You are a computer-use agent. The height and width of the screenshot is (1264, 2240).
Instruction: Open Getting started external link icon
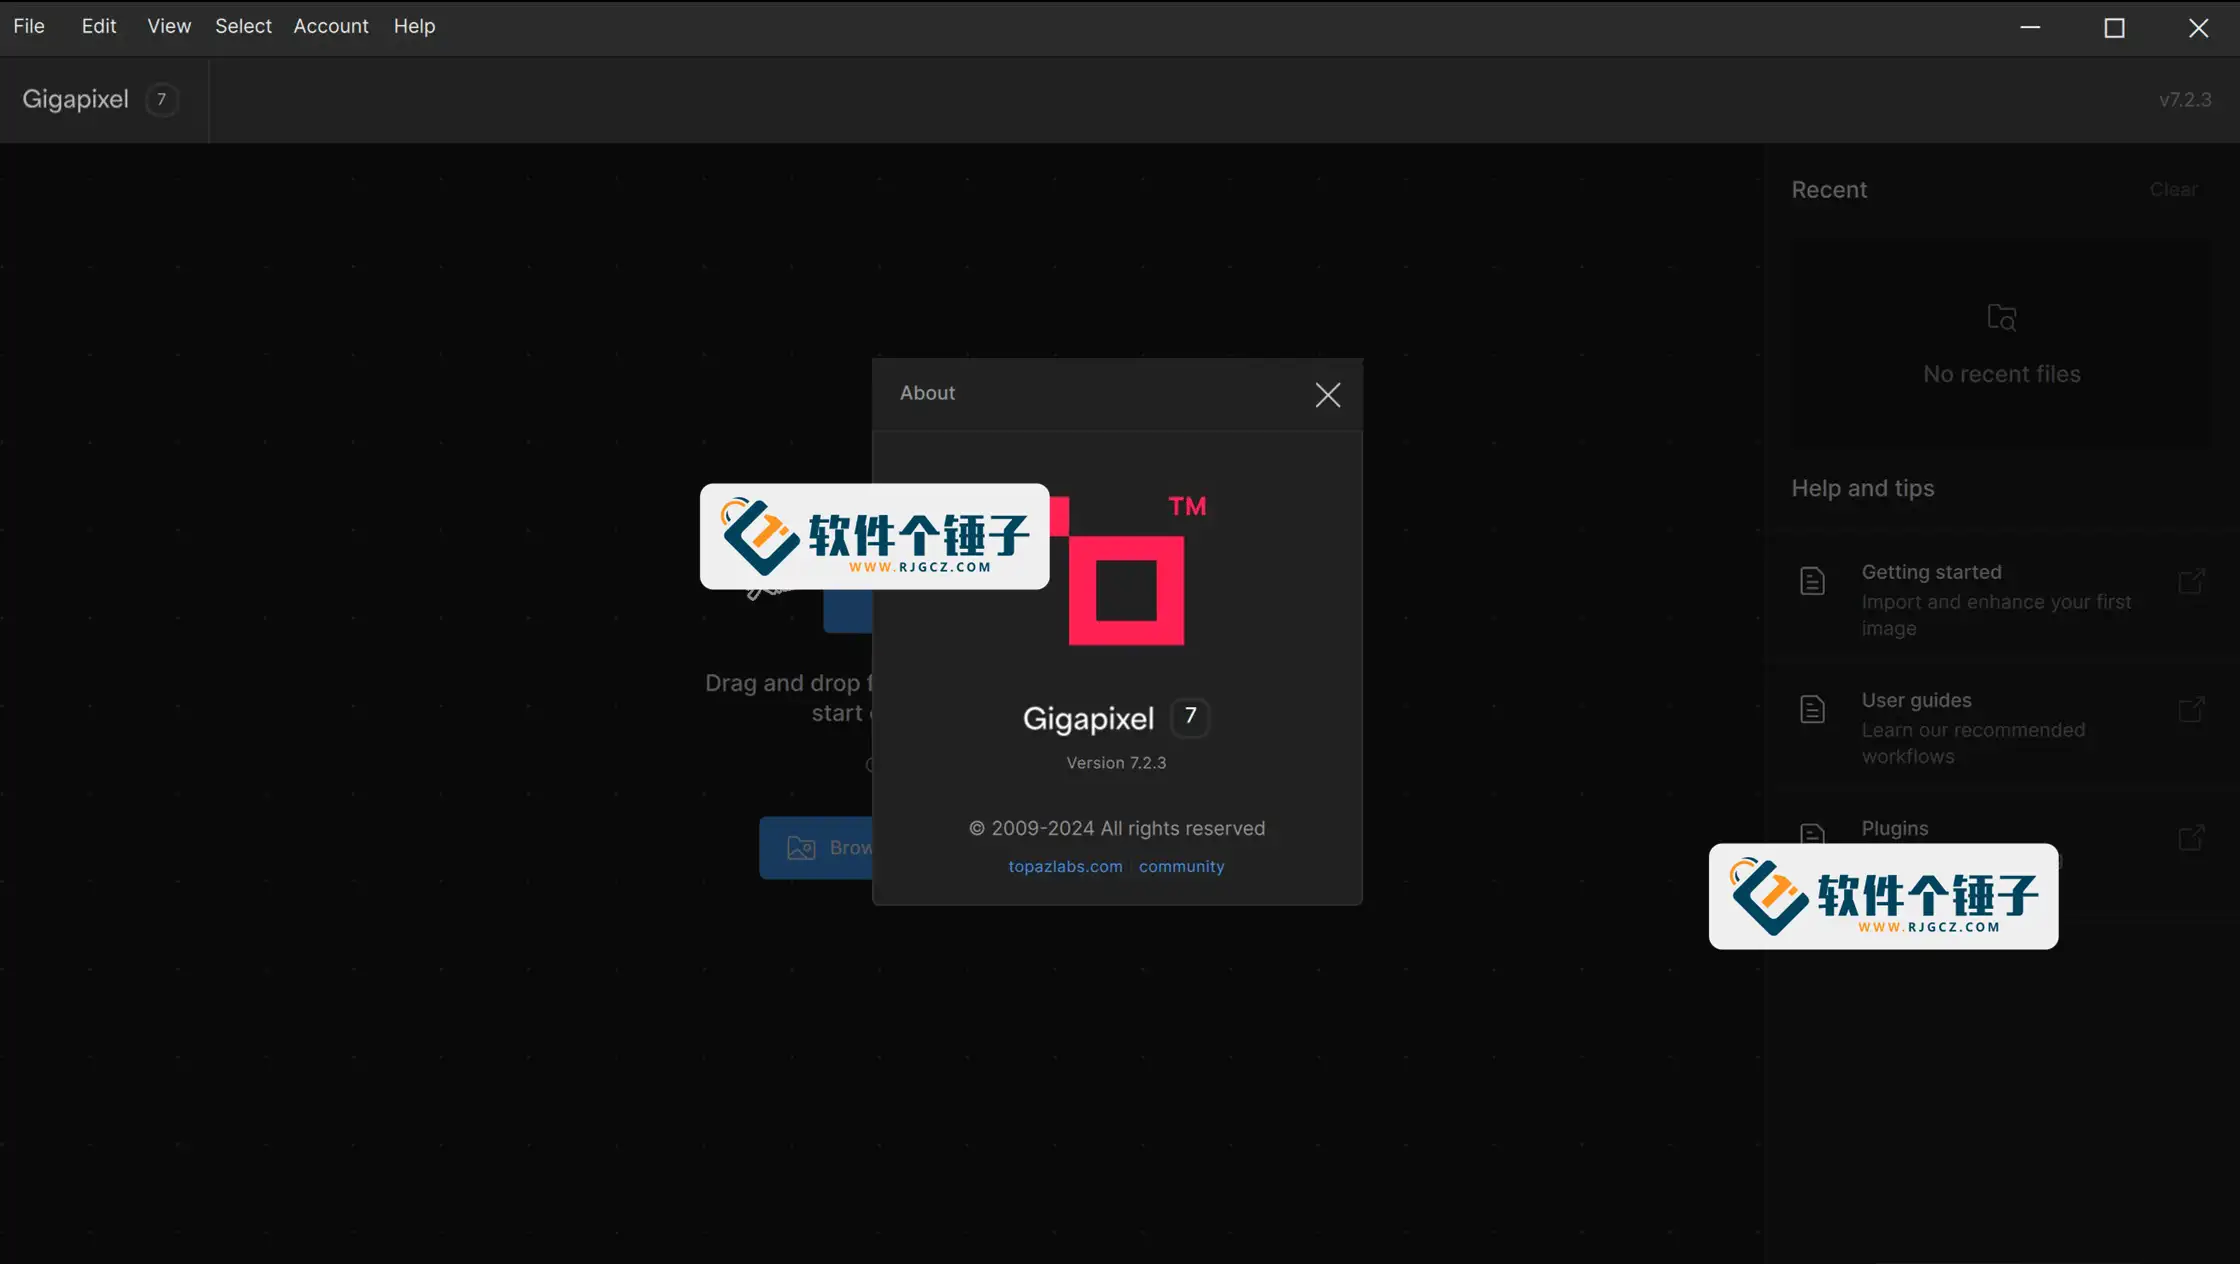tap(2191, 581)
